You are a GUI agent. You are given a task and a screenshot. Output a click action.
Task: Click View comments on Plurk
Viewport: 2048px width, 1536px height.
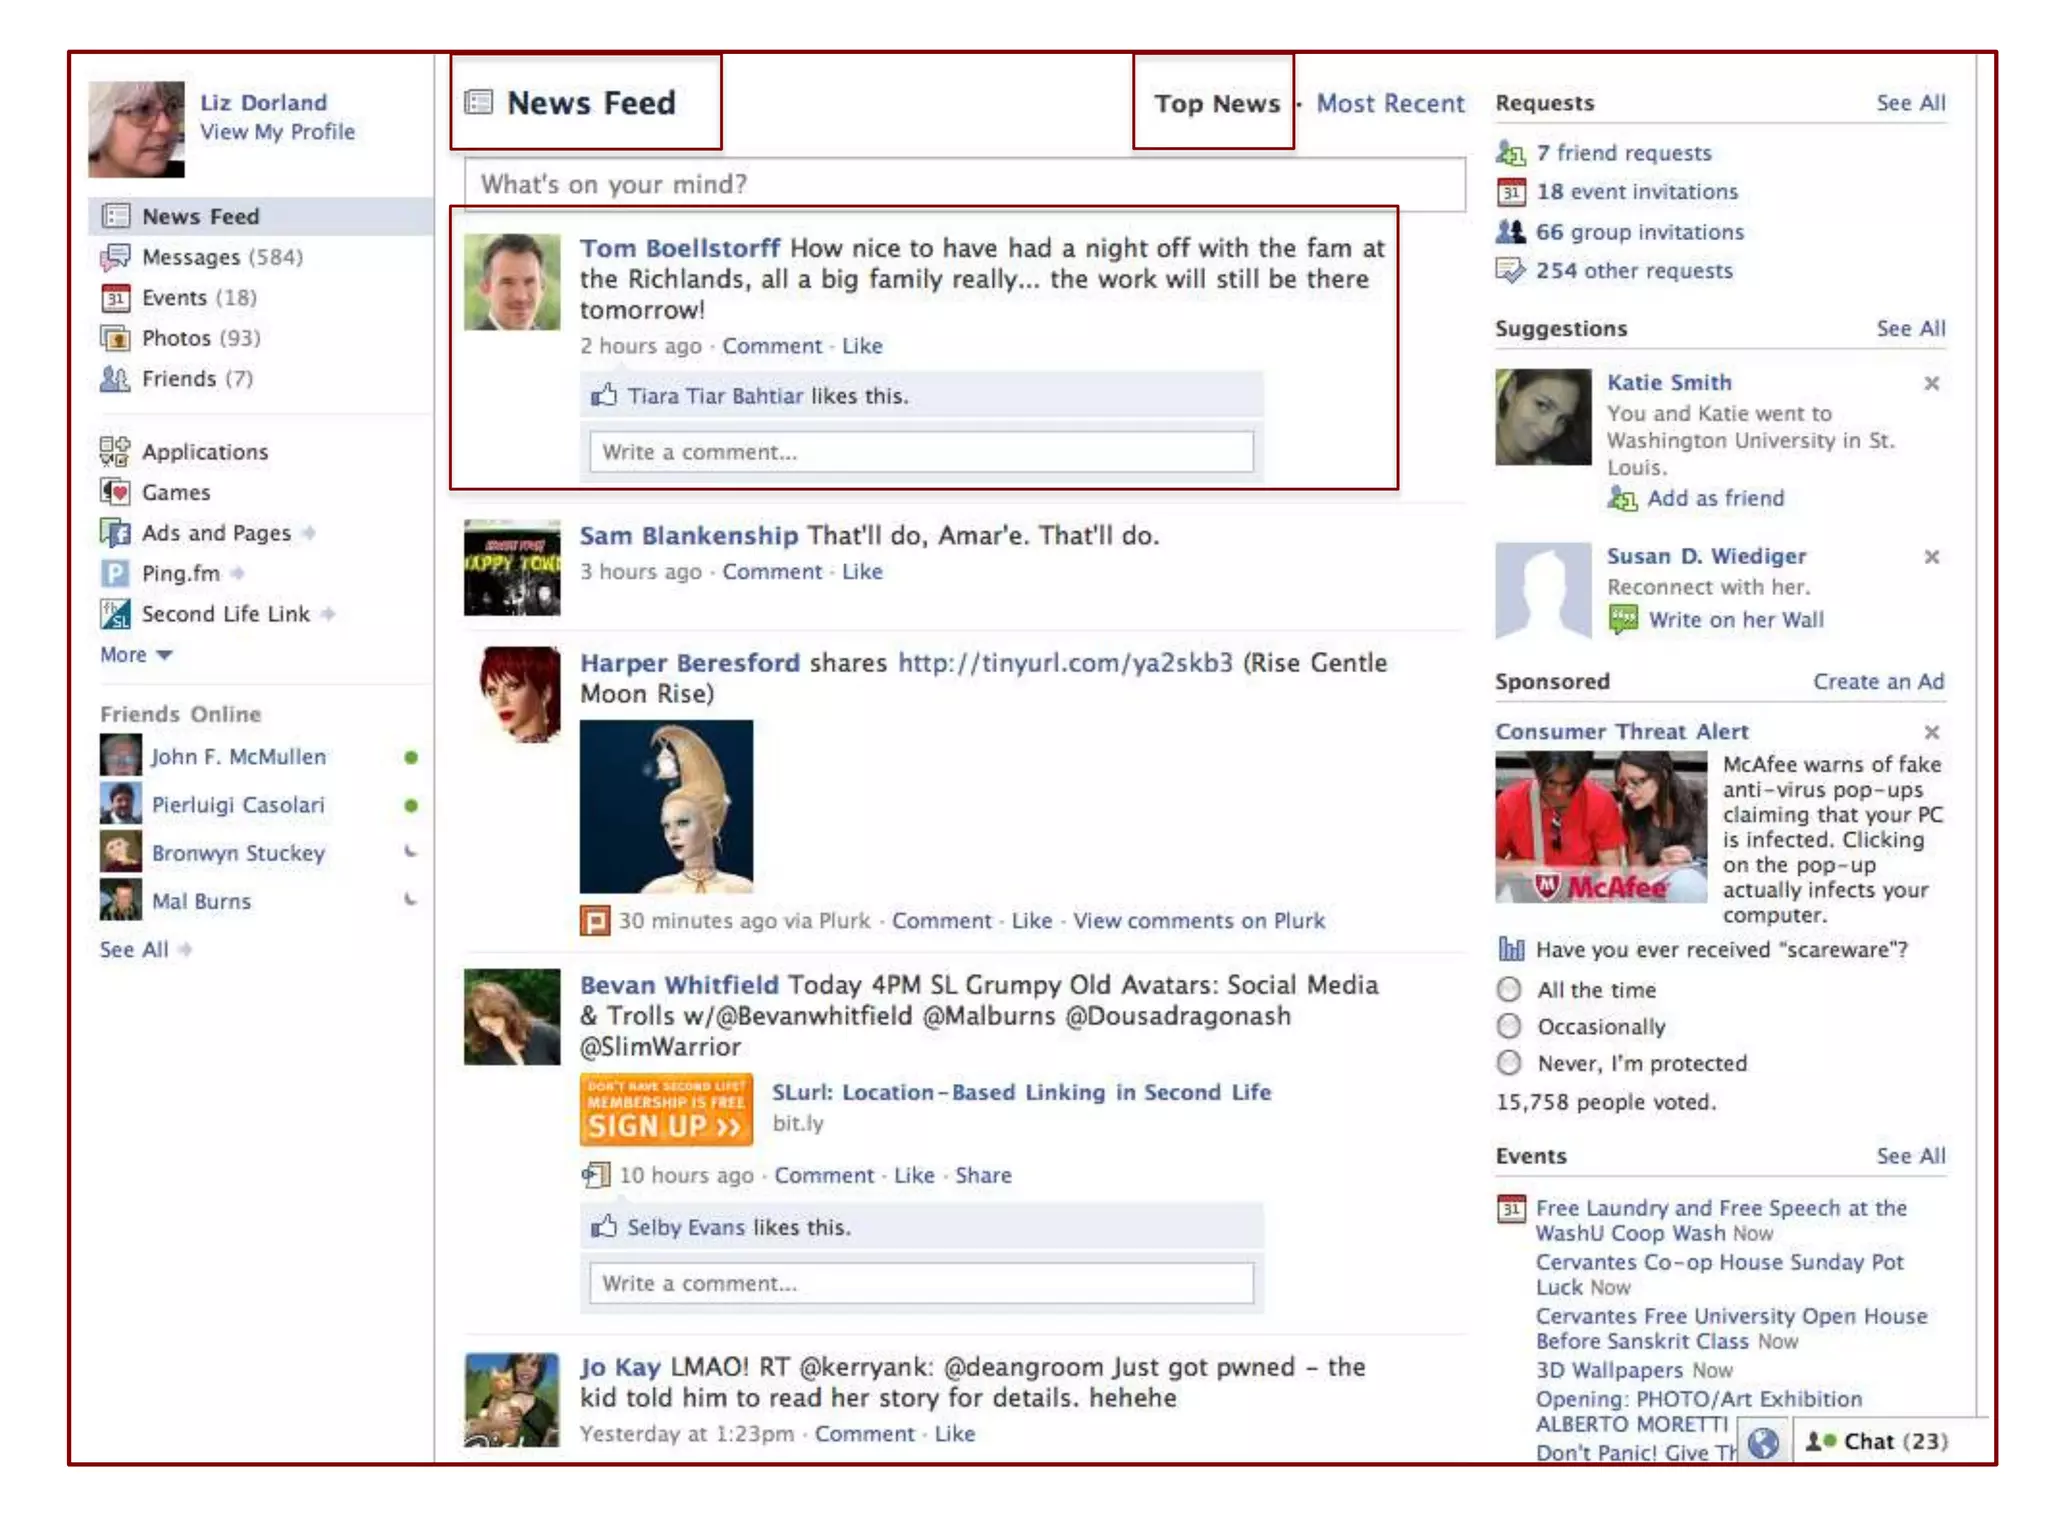[1199, 921]
